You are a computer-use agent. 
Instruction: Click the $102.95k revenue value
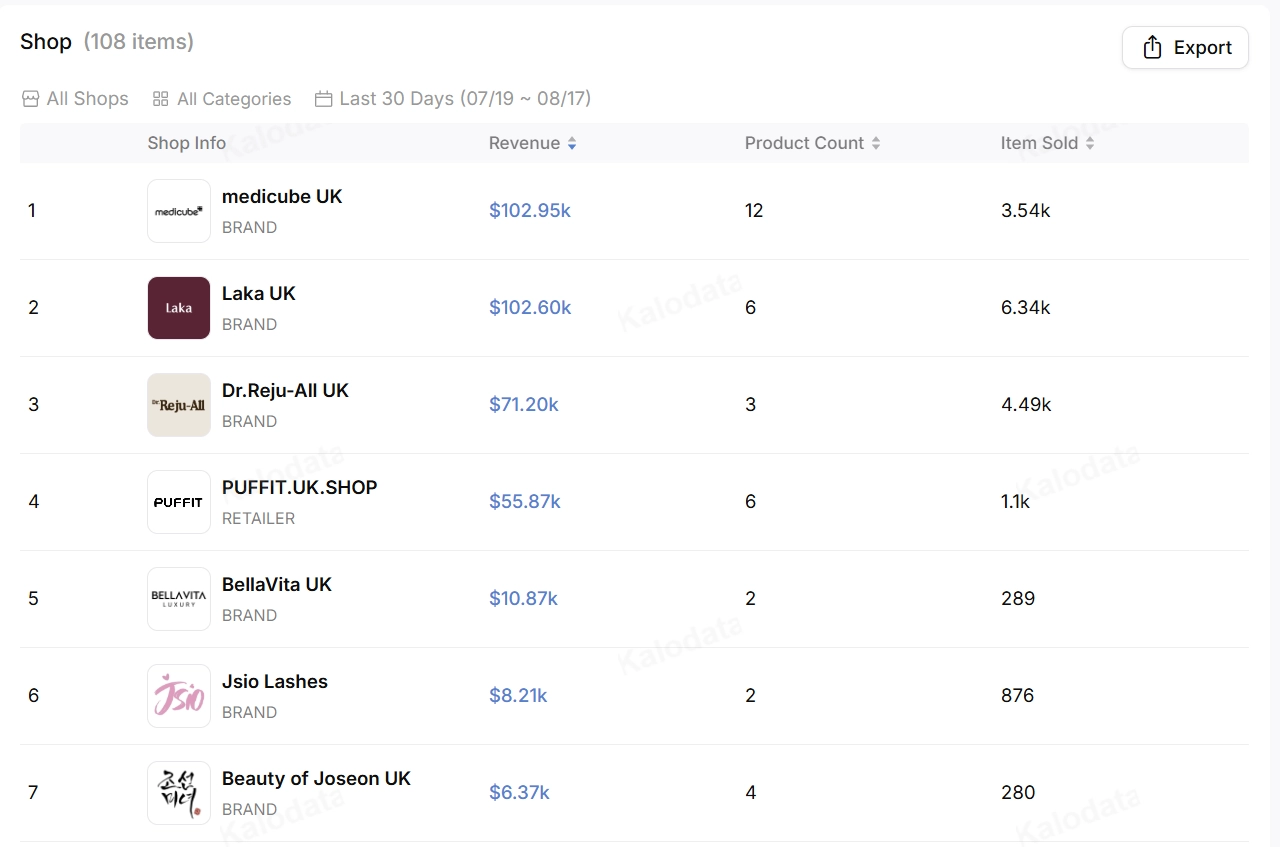530,210
